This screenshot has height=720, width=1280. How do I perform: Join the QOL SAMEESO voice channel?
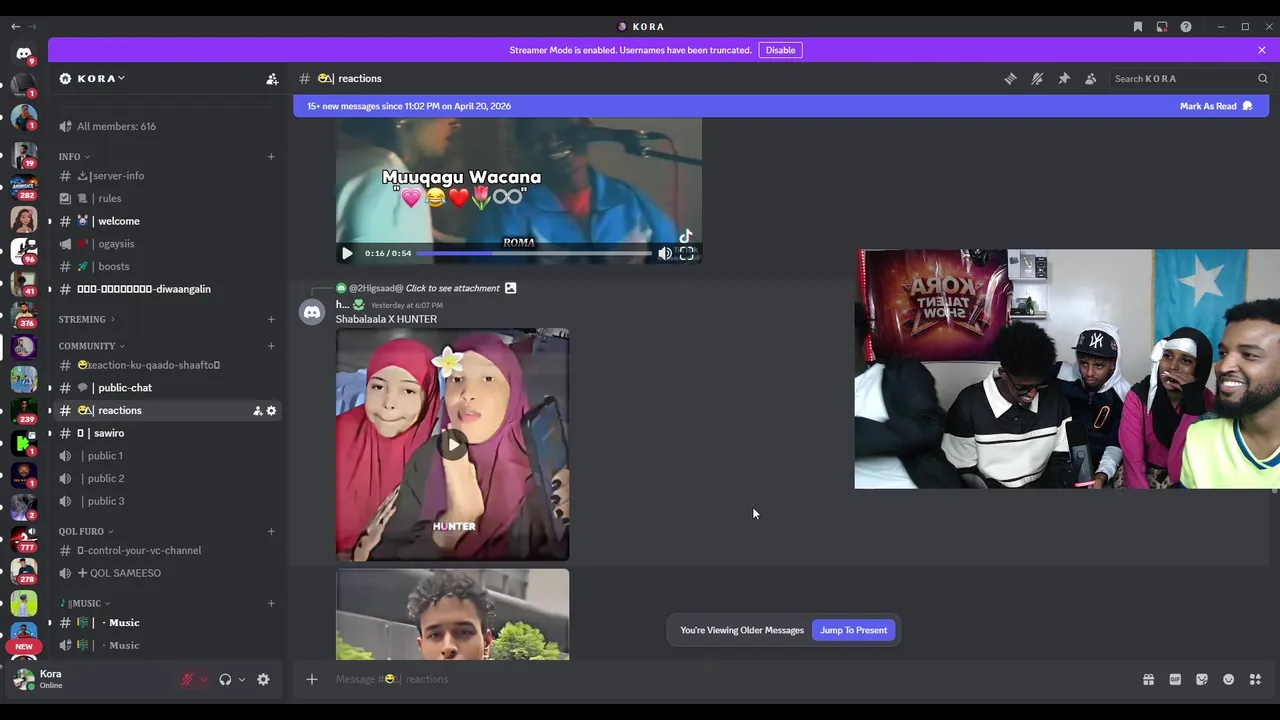[x=168, y=573]
